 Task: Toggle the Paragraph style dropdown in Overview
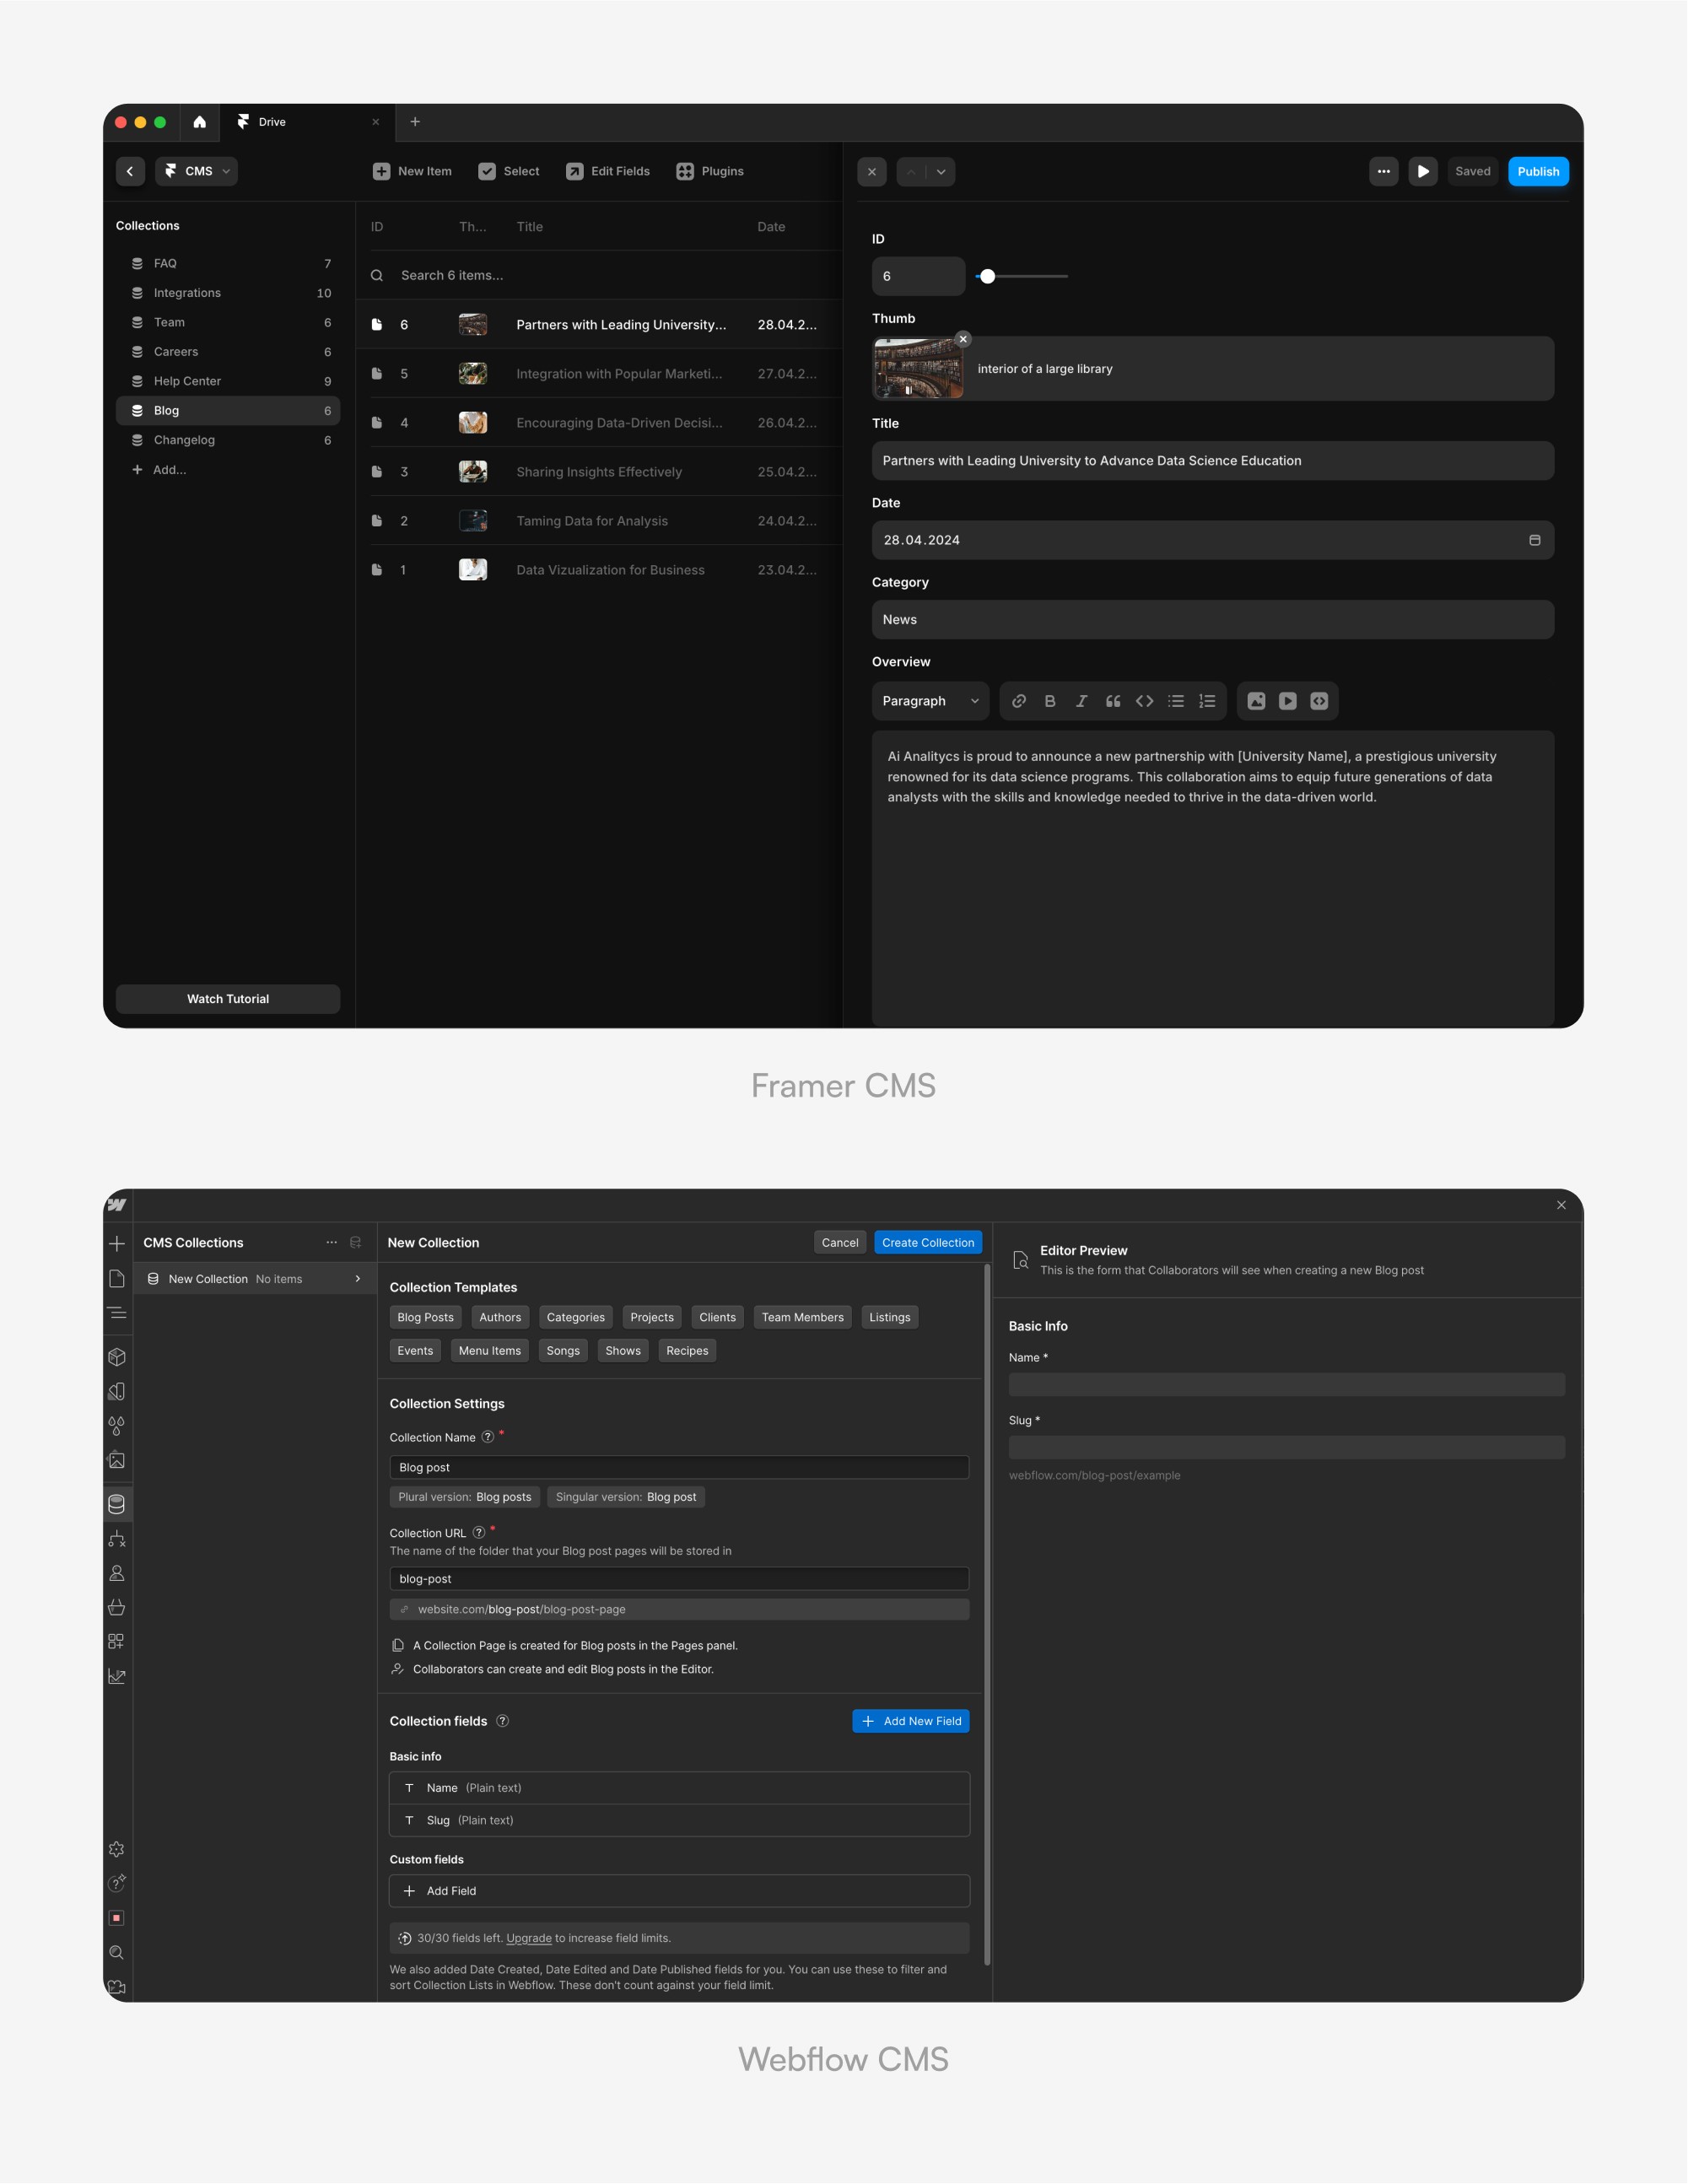click(929, 700)
